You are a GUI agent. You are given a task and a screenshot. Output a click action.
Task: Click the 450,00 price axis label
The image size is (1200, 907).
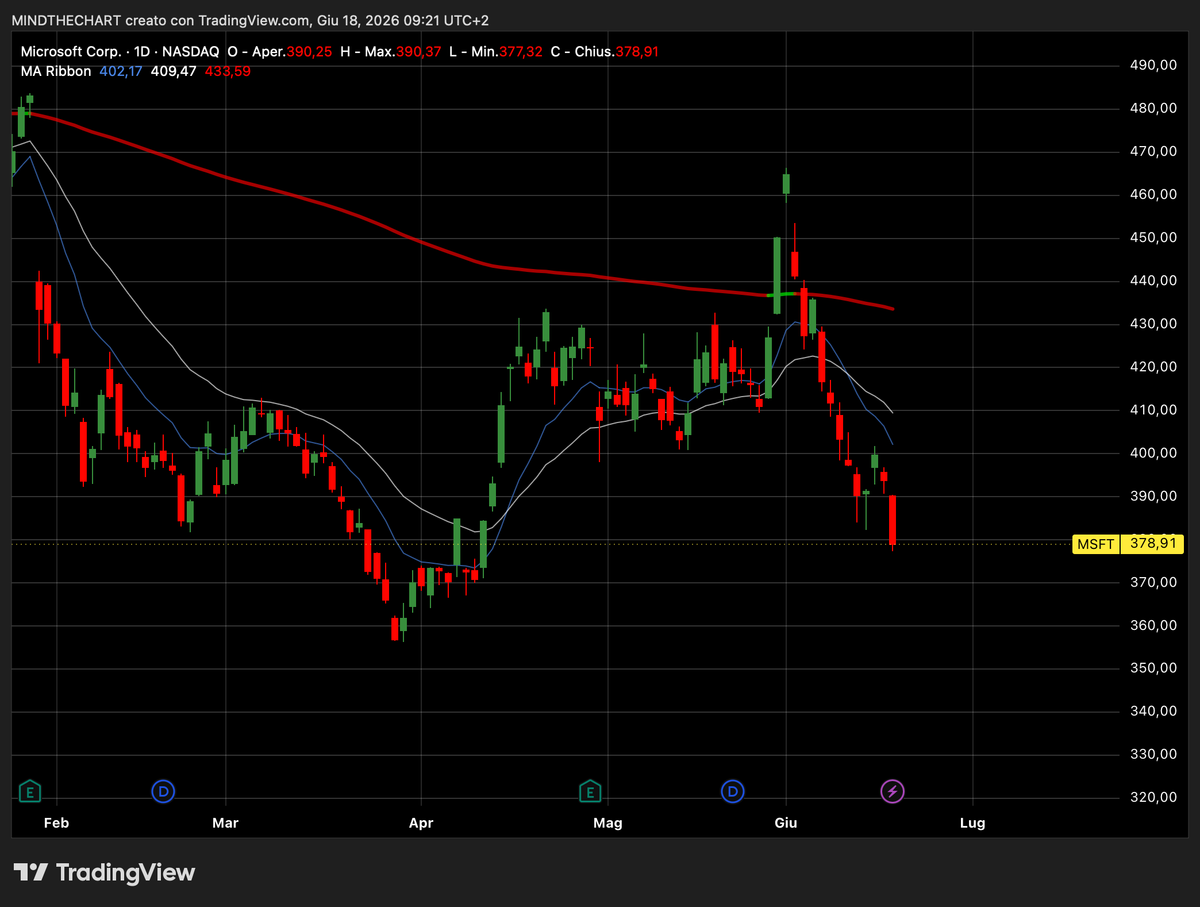point(1152,237)
